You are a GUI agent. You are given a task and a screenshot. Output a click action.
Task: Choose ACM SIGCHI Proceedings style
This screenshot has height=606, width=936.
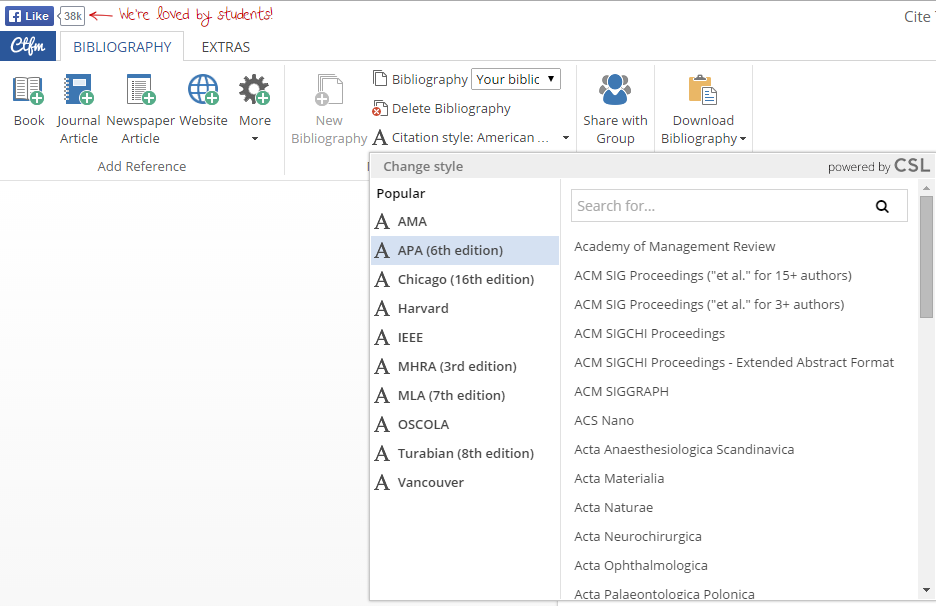coord(649,334)
